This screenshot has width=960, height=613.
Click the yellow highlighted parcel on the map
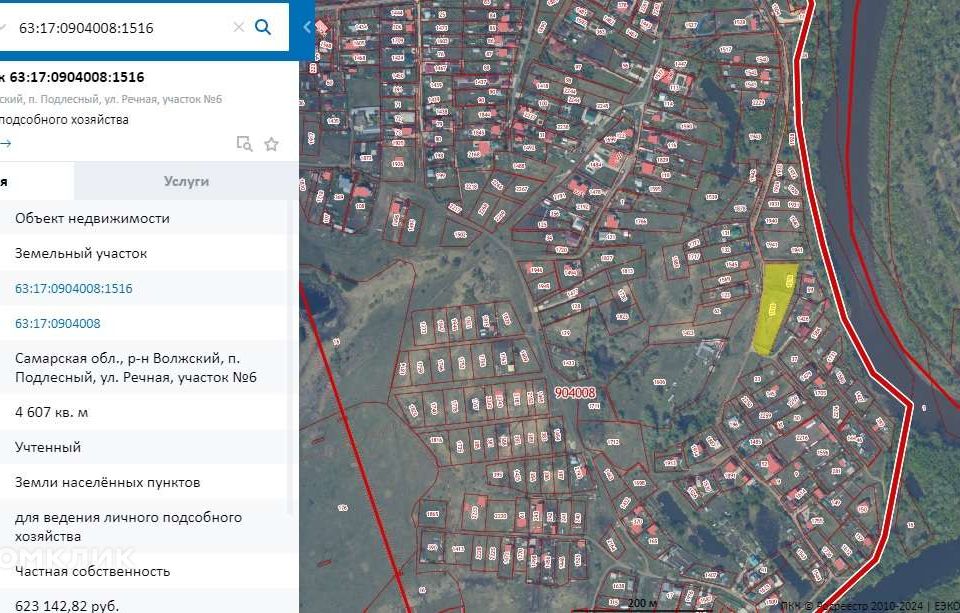(774, 305)
